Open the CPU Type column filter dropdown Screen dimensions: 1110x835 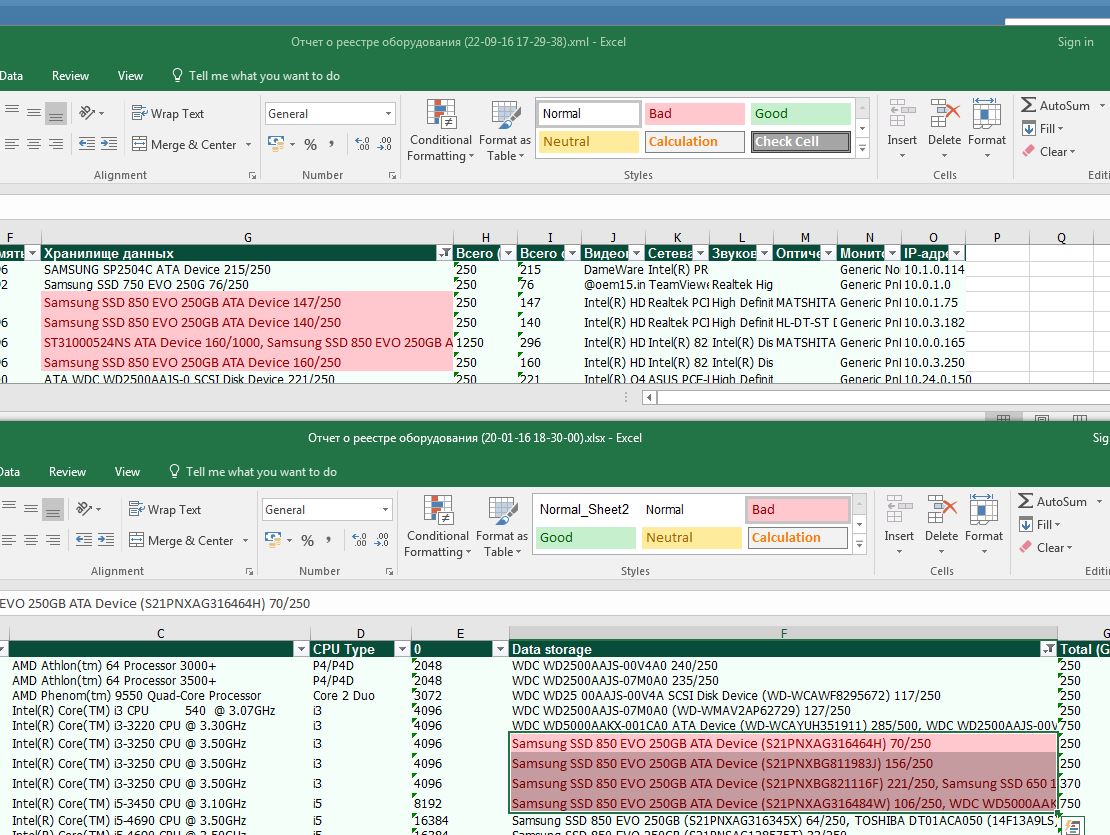[x=401, y=649]
